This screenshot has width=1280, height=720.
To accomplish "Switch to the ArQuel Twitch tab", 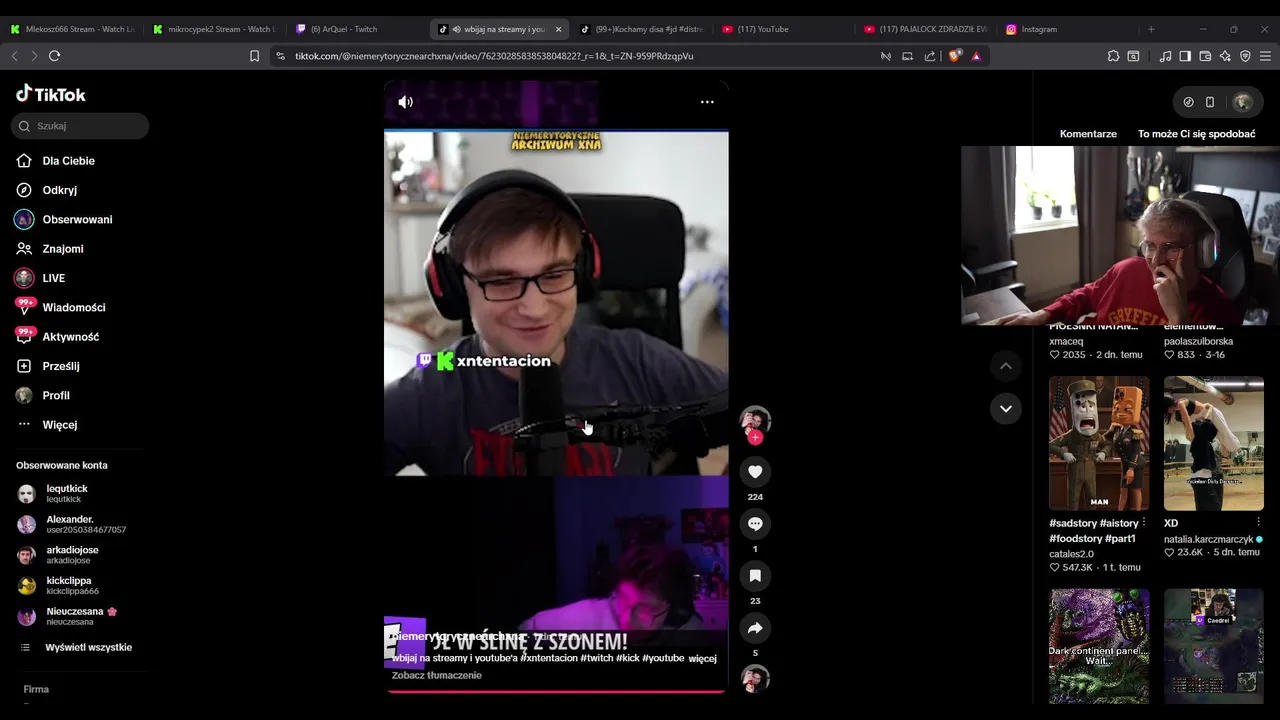I will pyautogui.click(x=356, y=29).
